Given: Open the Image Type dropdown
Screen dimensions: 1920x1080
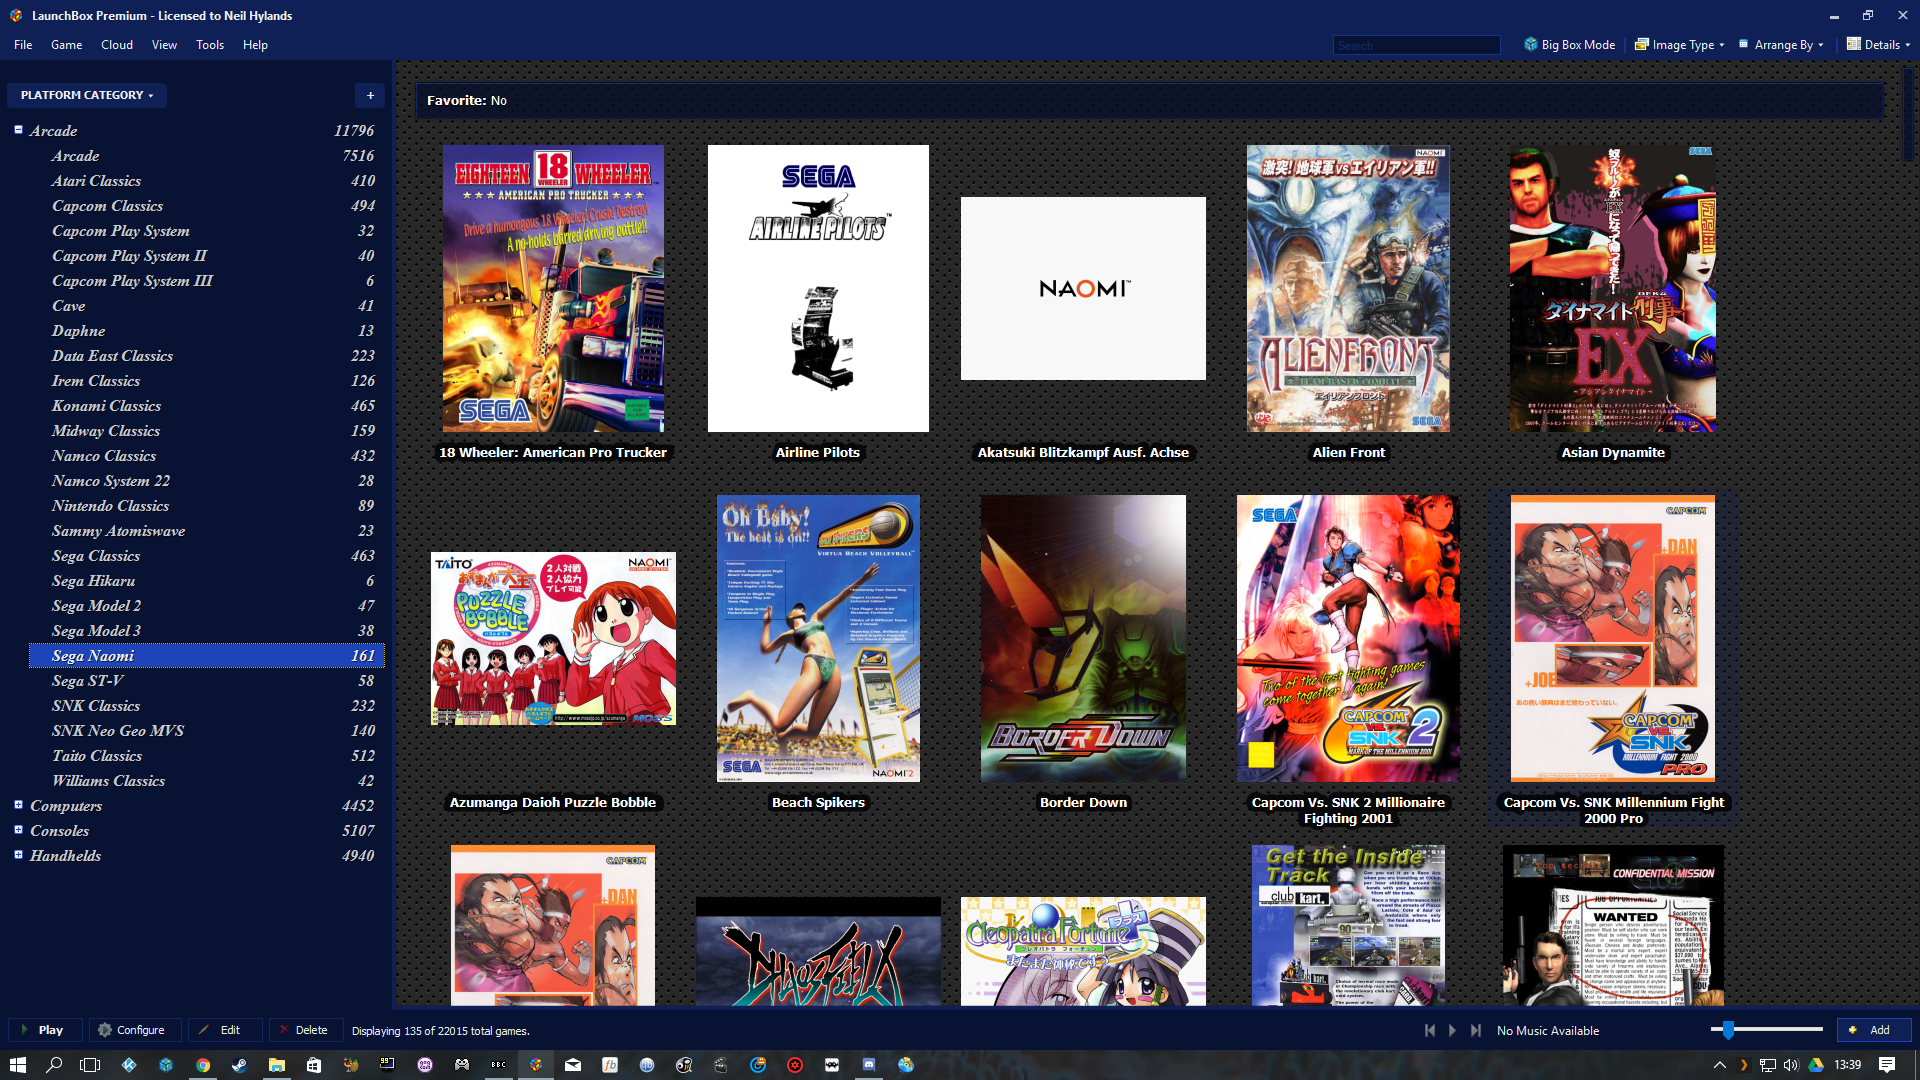Looking at the screenshot, I should click(x=1679, y=45).
